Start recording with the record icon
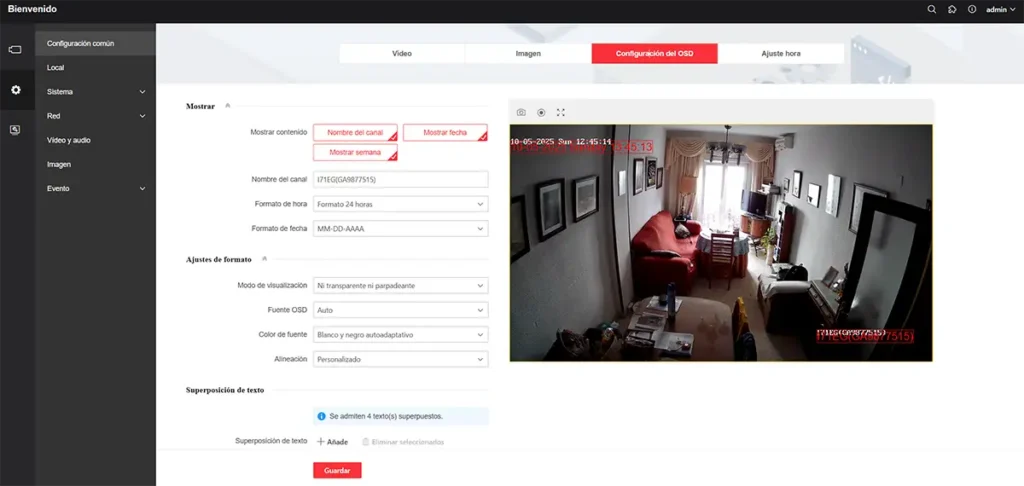The image size is (1024, 486). pyautogui.click(x=541, y=112)
